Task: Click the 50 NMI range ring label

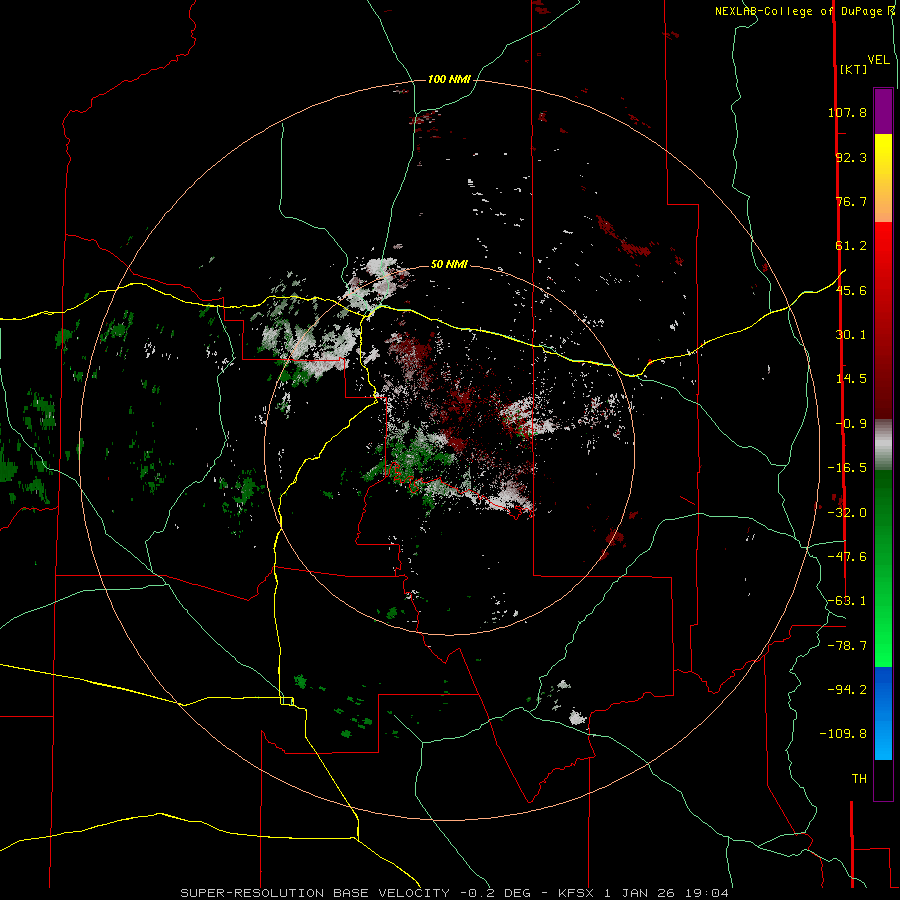Action: (449, 264)
